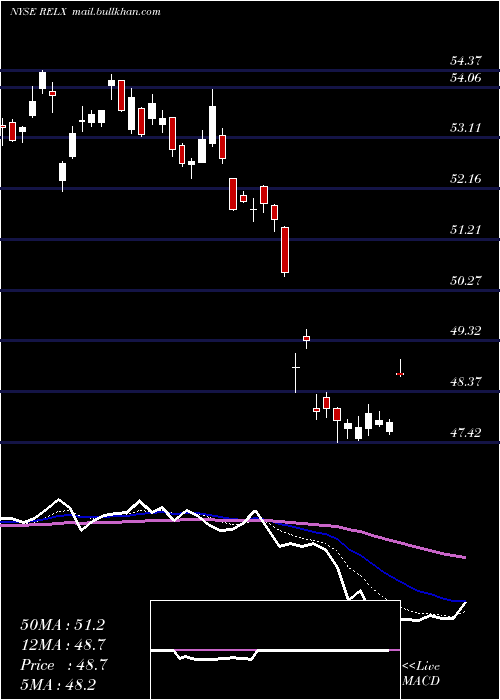Click the 5MA : 48.2 readout

pyautogui.click(x=58, y=684)
